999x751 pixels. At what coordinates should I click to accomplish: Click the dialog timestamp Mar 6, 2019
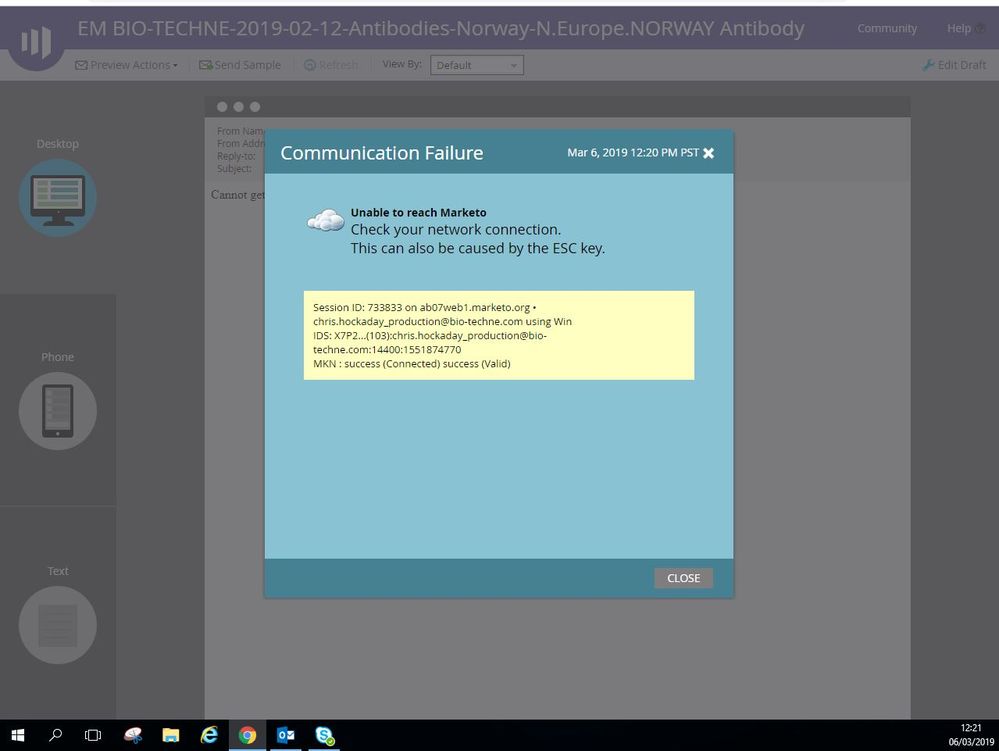tap(633, 153)
